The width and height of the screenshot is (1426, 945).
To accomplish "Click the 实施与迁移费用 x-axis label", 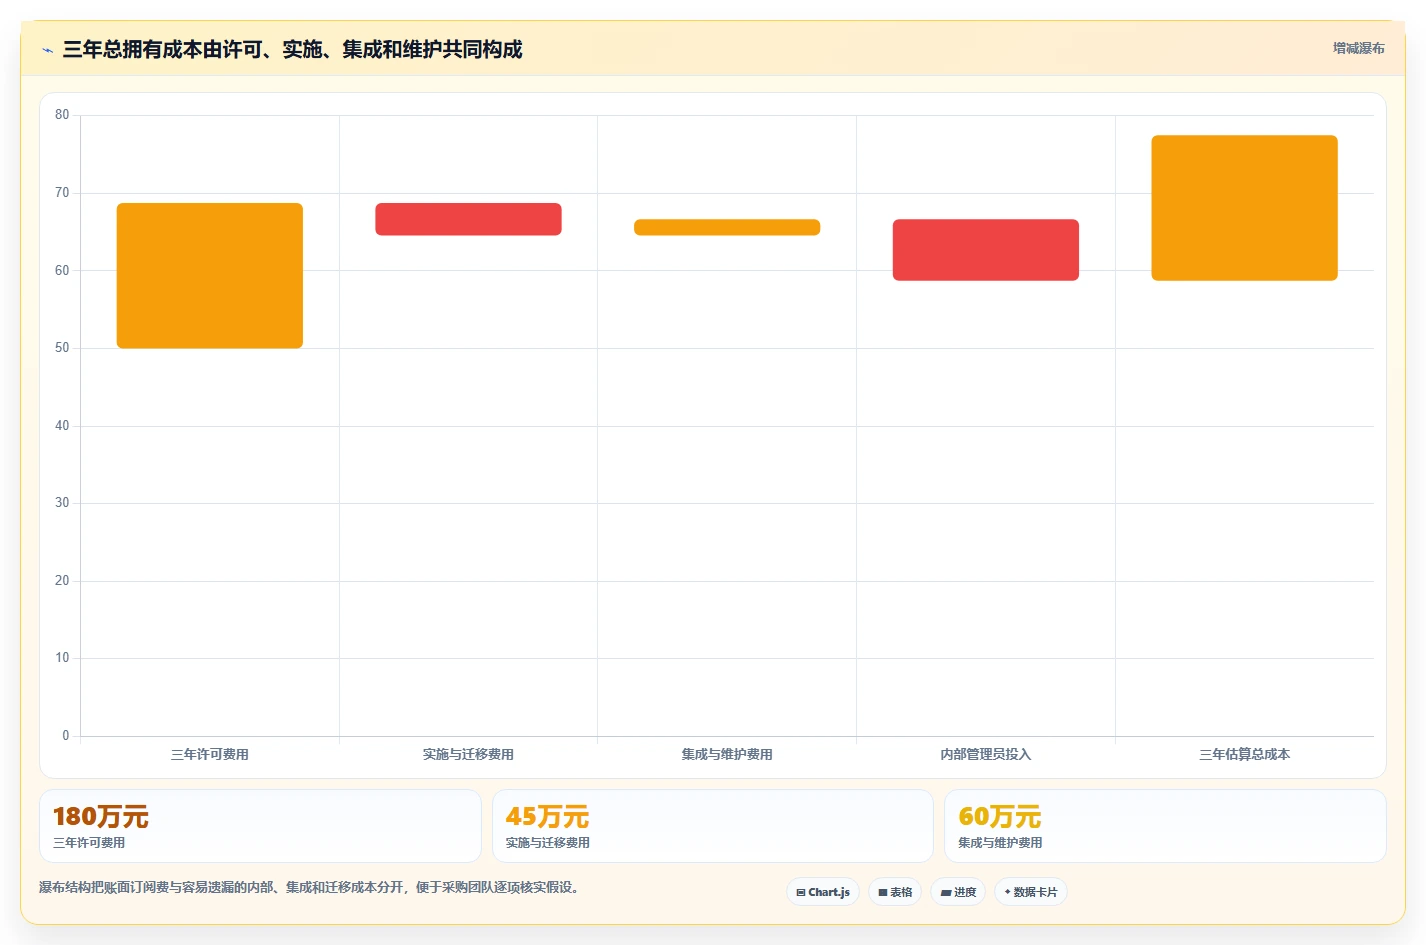I will point(468,754).
